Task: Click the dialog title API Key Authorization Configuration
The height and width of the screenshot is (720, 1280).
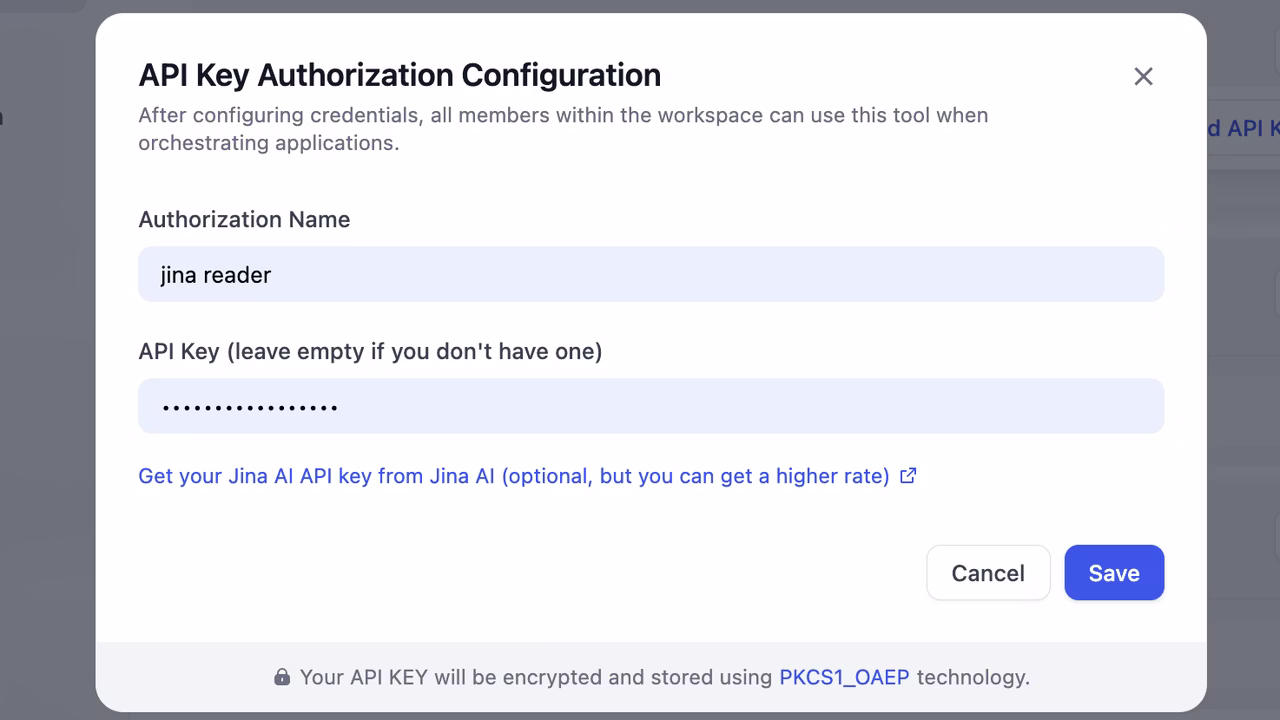Action: click(400, 75)
